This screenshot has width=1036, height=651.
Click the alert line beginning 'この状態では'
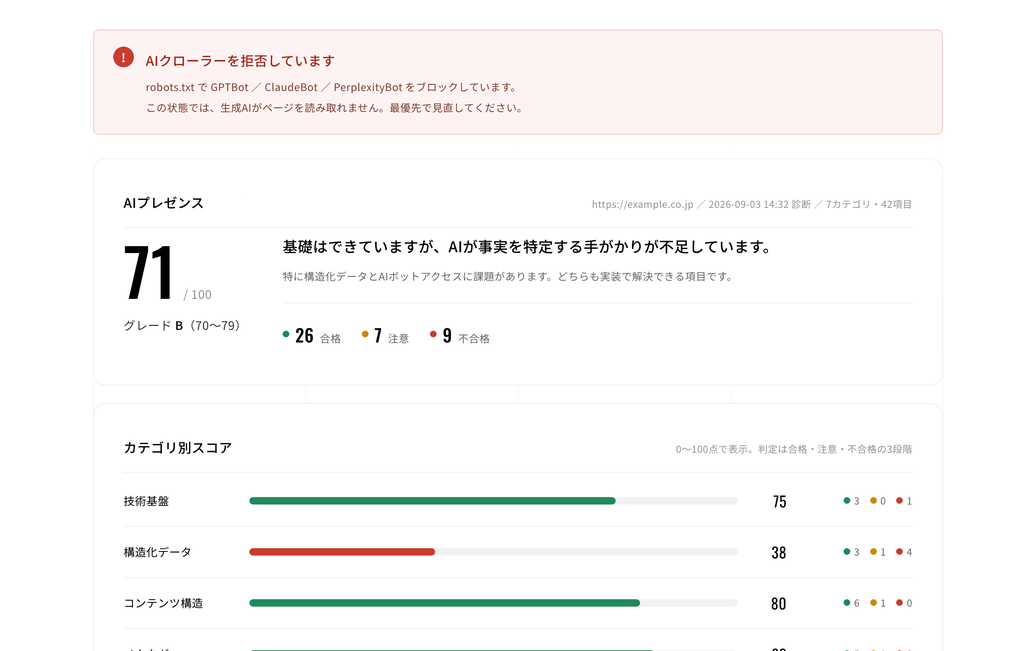(336, 108)
